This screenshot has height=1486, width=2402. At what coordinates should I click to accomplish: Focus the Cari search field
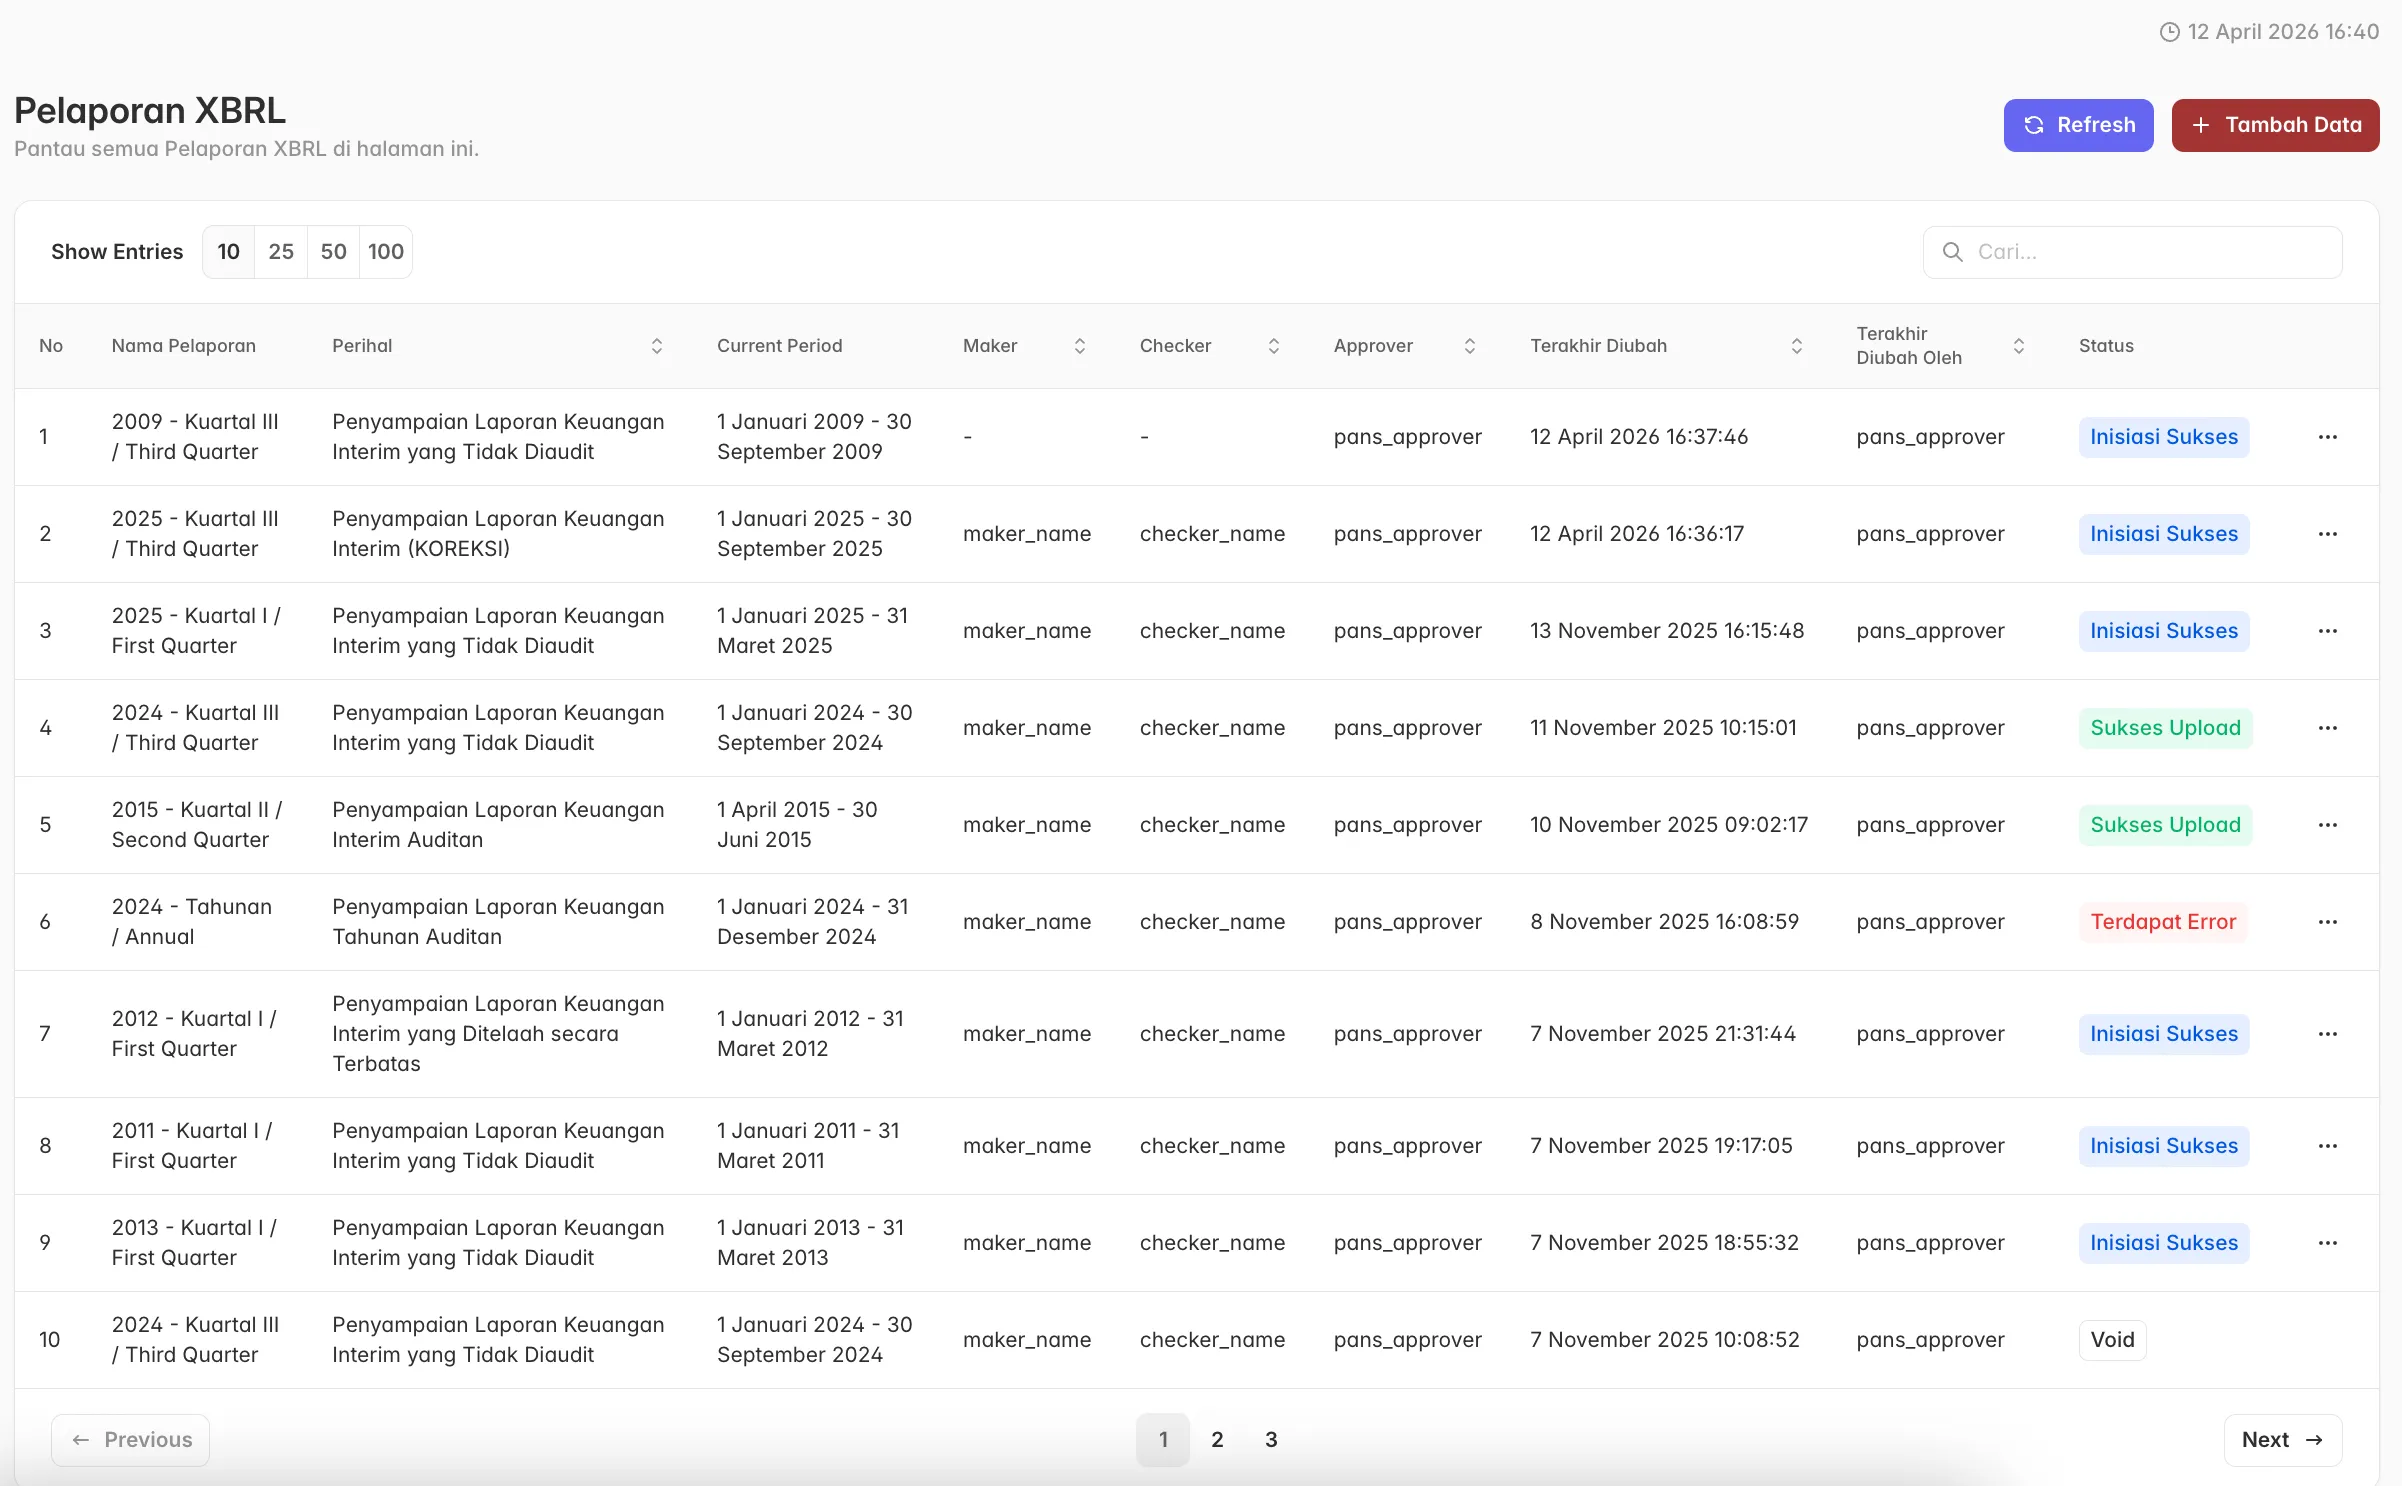pyautogui.click(x=2132, y=252)
